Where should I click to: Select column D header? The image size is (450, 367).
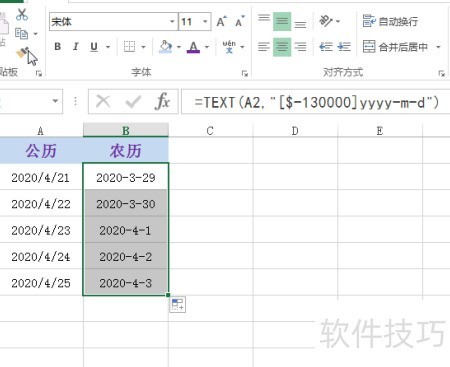click(x=295, y=131)
